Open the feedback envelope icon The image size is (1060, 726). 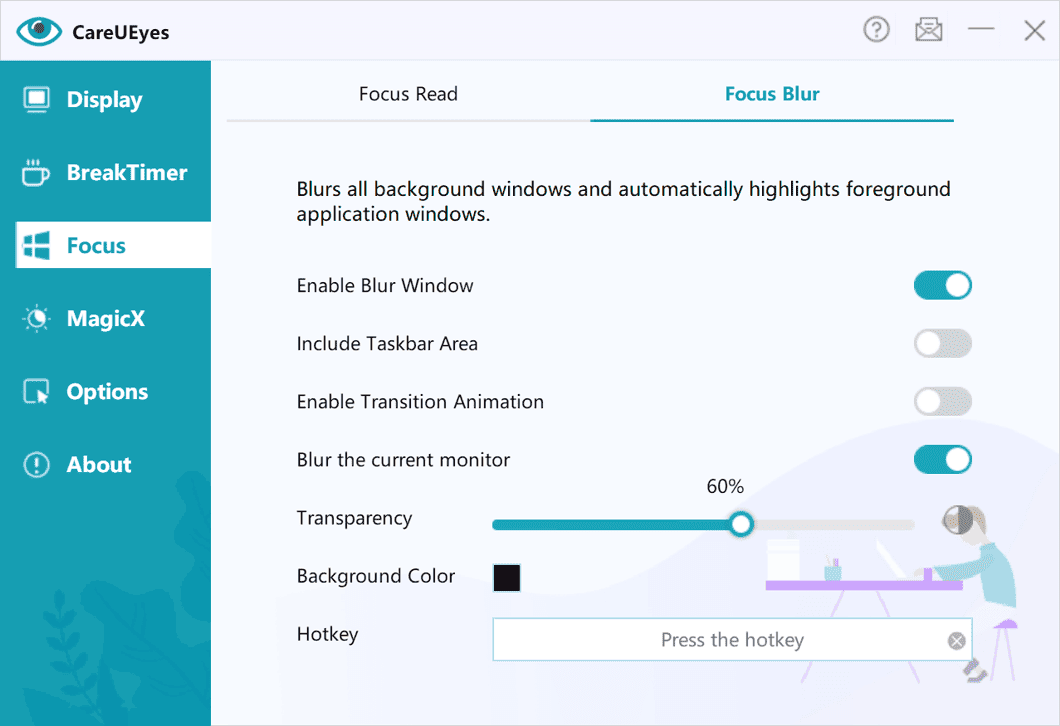pos(929,30)
